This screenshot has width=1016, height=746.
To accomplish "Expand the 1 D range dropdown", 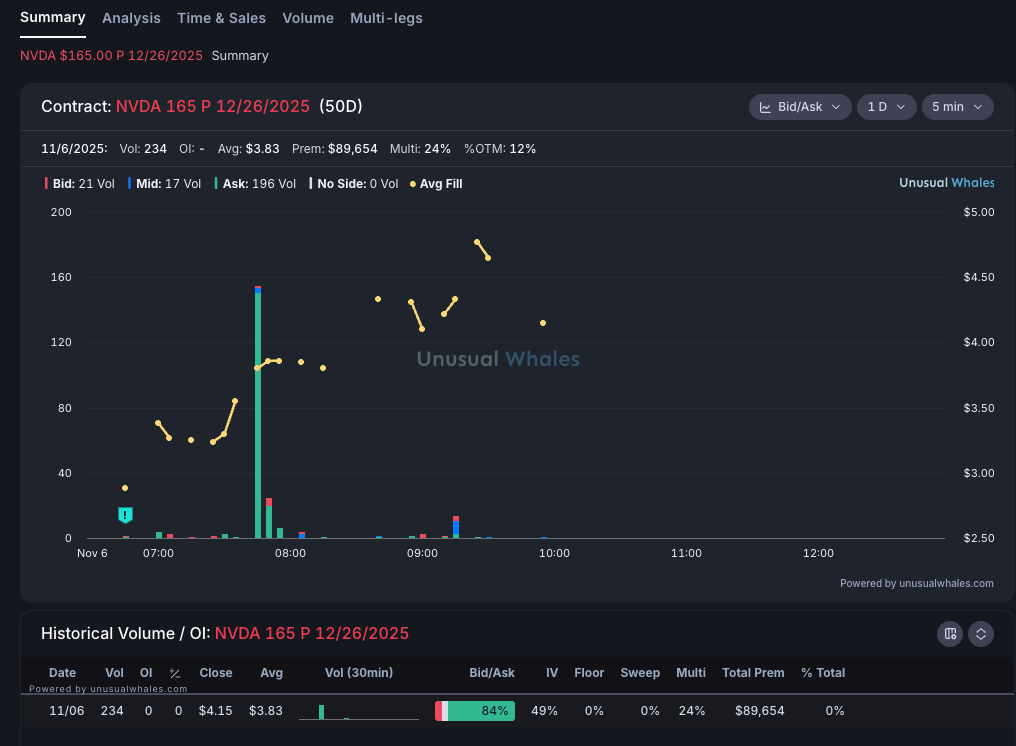I will tap(886, 107).
